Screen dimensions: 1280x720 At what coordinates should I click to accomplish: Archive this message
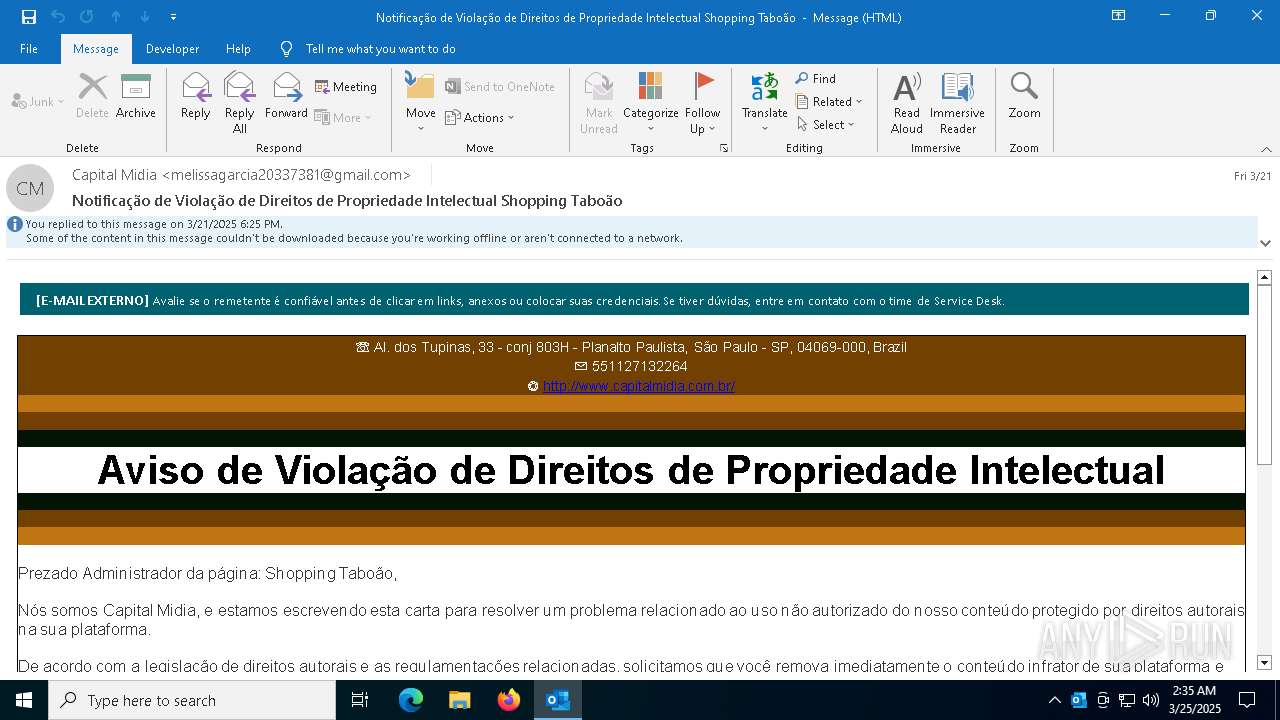point(136,96)
